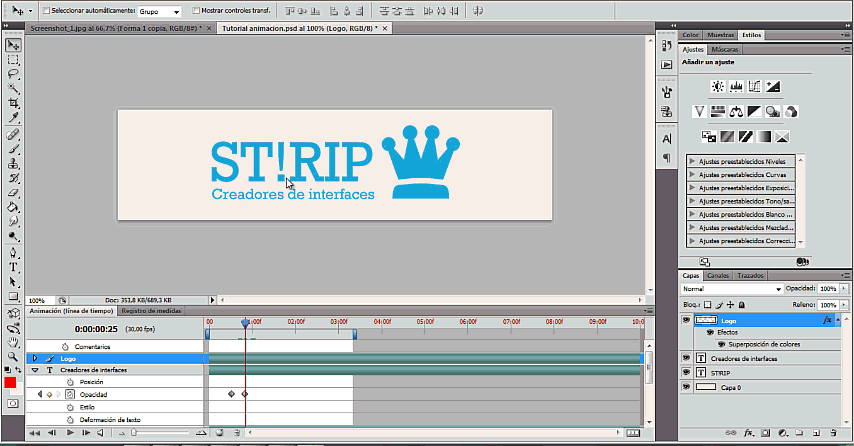Add an Exposure adjustment

pyautogui.click(x=773, y=87)
